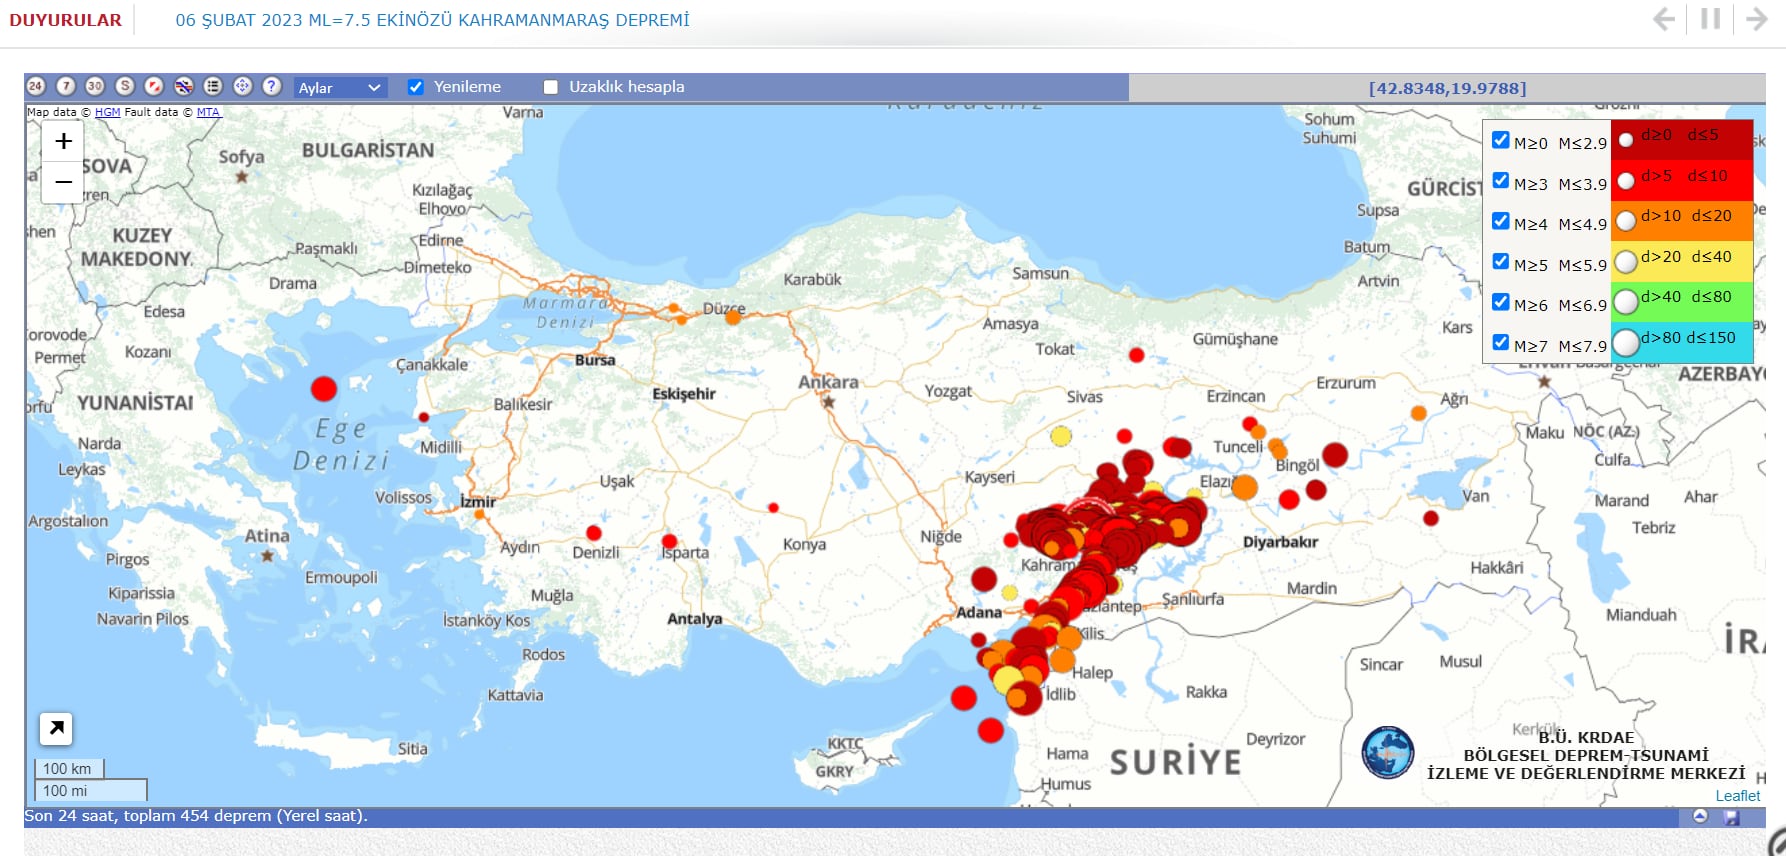Click the B.Ü. KRDAE round logo
The width and height of the screenshot is (1786, 856).
point(1388,753)
